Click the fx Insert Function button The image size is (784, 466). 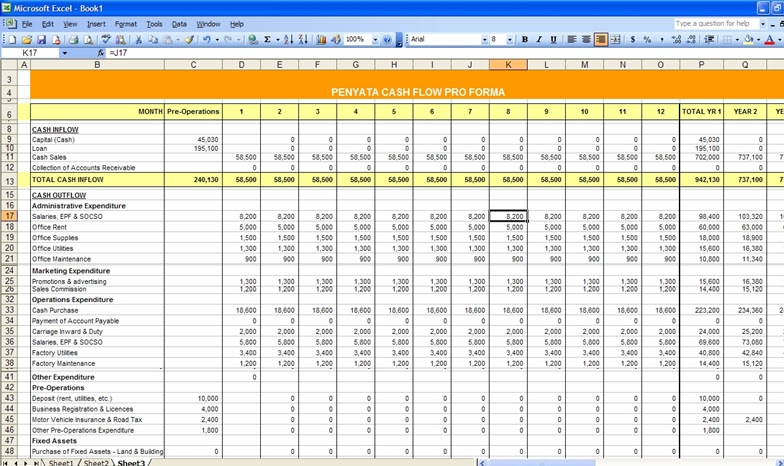[100, 52]
